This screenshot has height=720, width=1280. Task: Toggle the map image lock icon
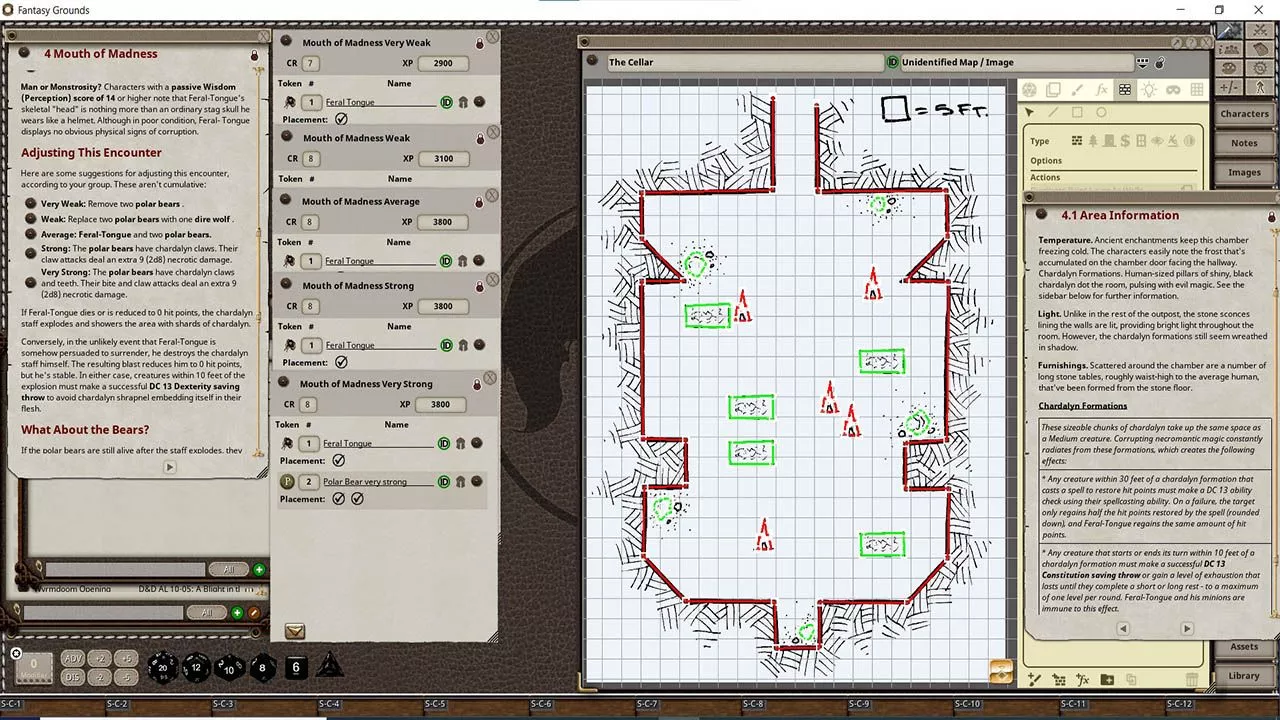pyautogui.click(x=1160, y=62)
